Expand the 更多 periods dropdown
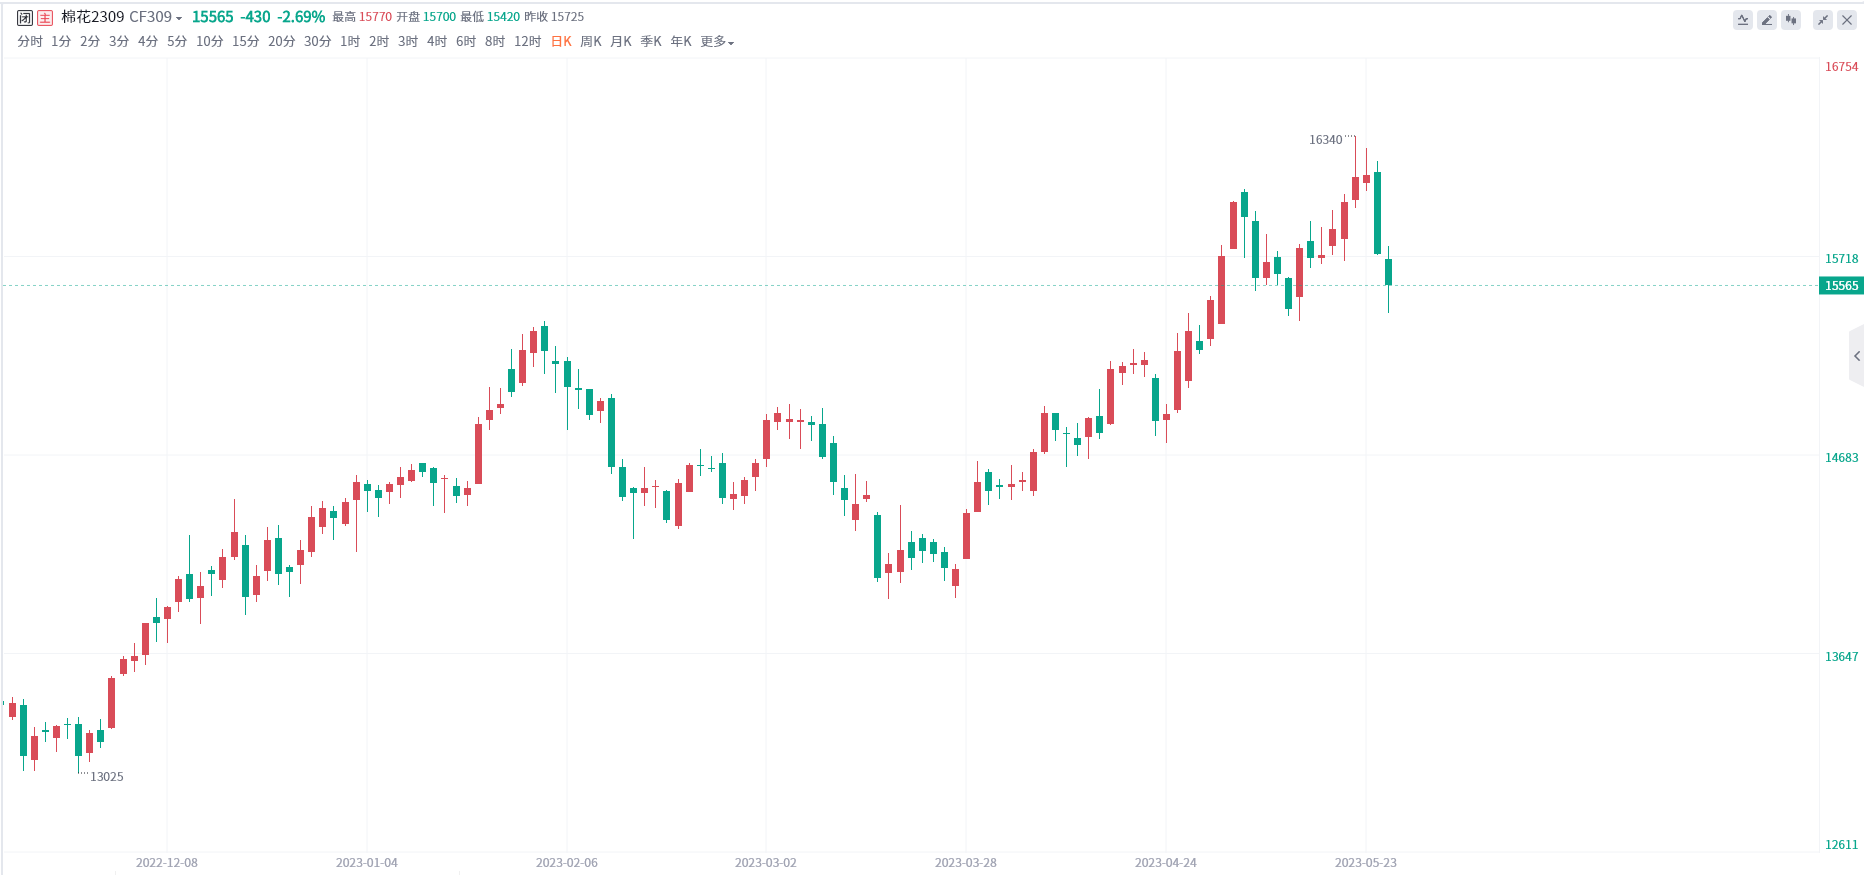The width and height of the screenshot is (1864, 875). click(x=717, y=42)
